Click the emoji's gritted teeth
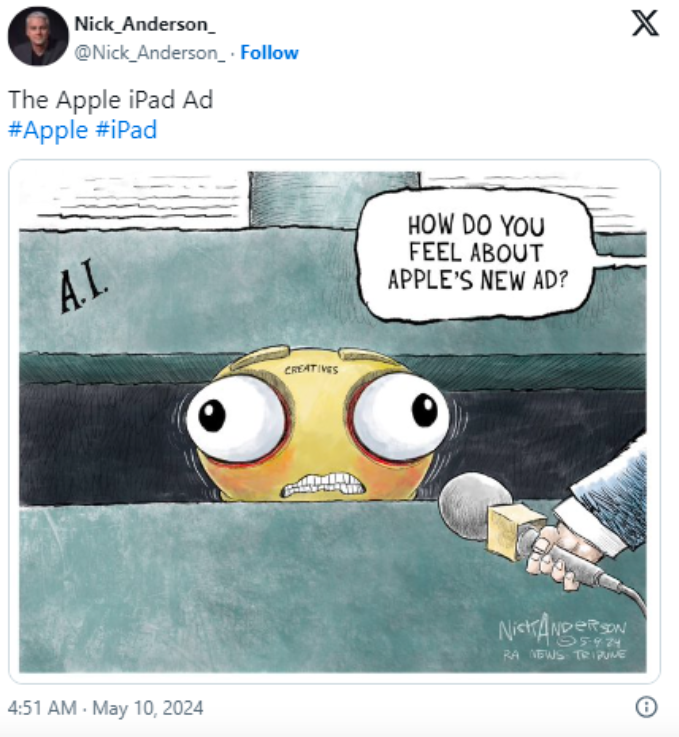This screenshot has height=737, width=679. click(323, 485)
